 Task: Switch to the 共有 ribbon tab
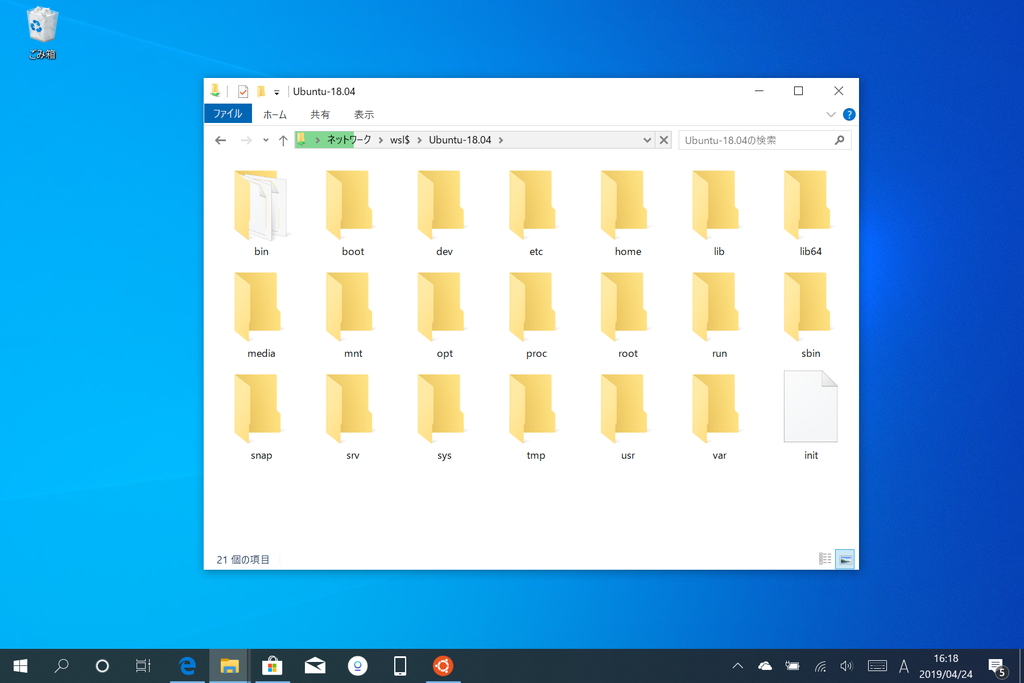[x=320, y=114]
